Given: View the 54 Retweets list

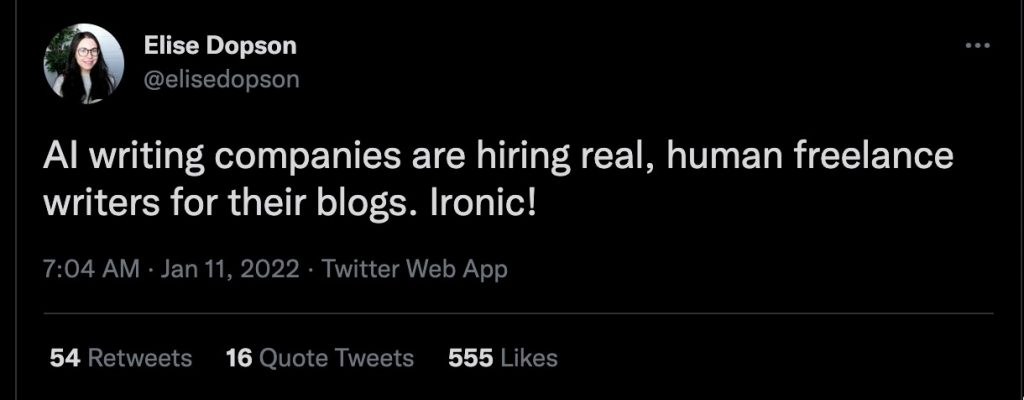Looking at the screenshot, I should [120, 357].
